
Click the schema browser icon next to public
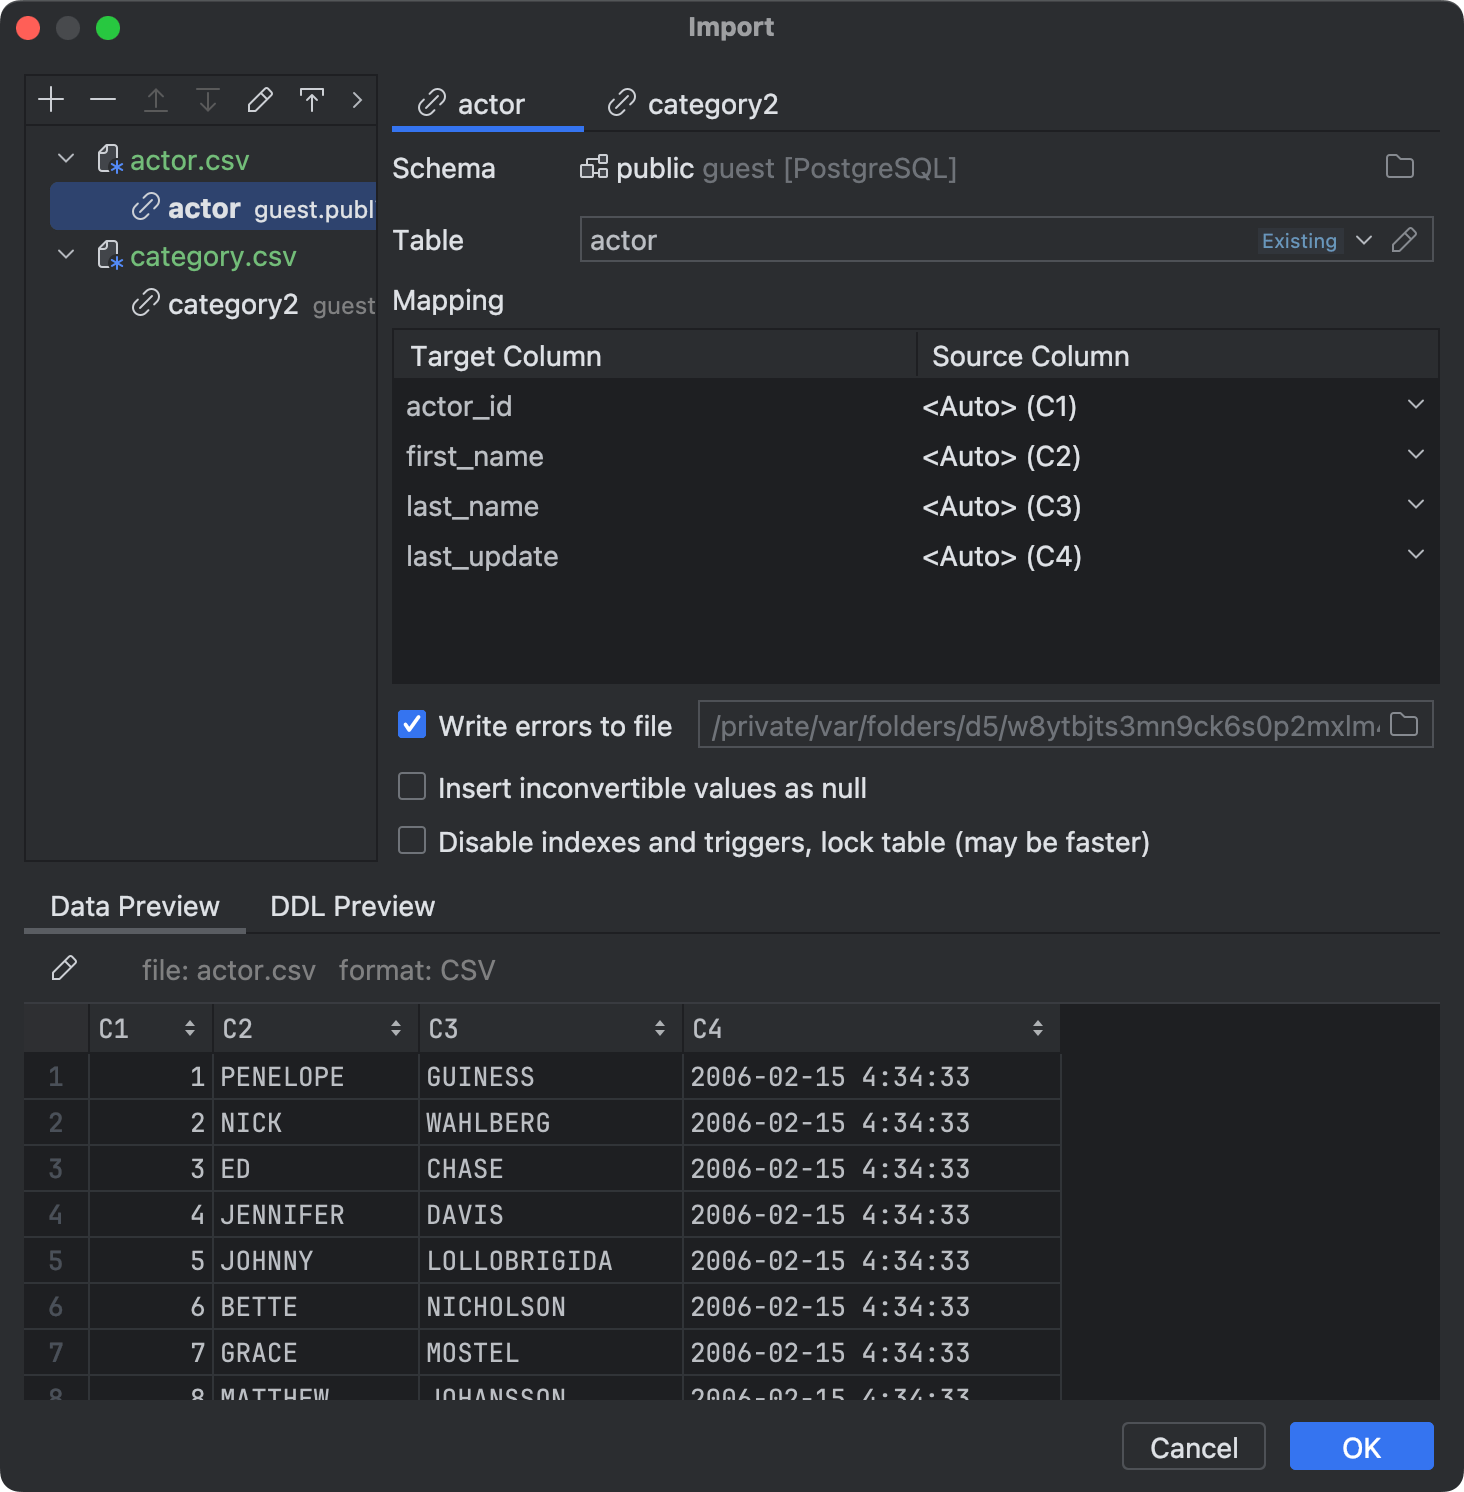point(593,168)
